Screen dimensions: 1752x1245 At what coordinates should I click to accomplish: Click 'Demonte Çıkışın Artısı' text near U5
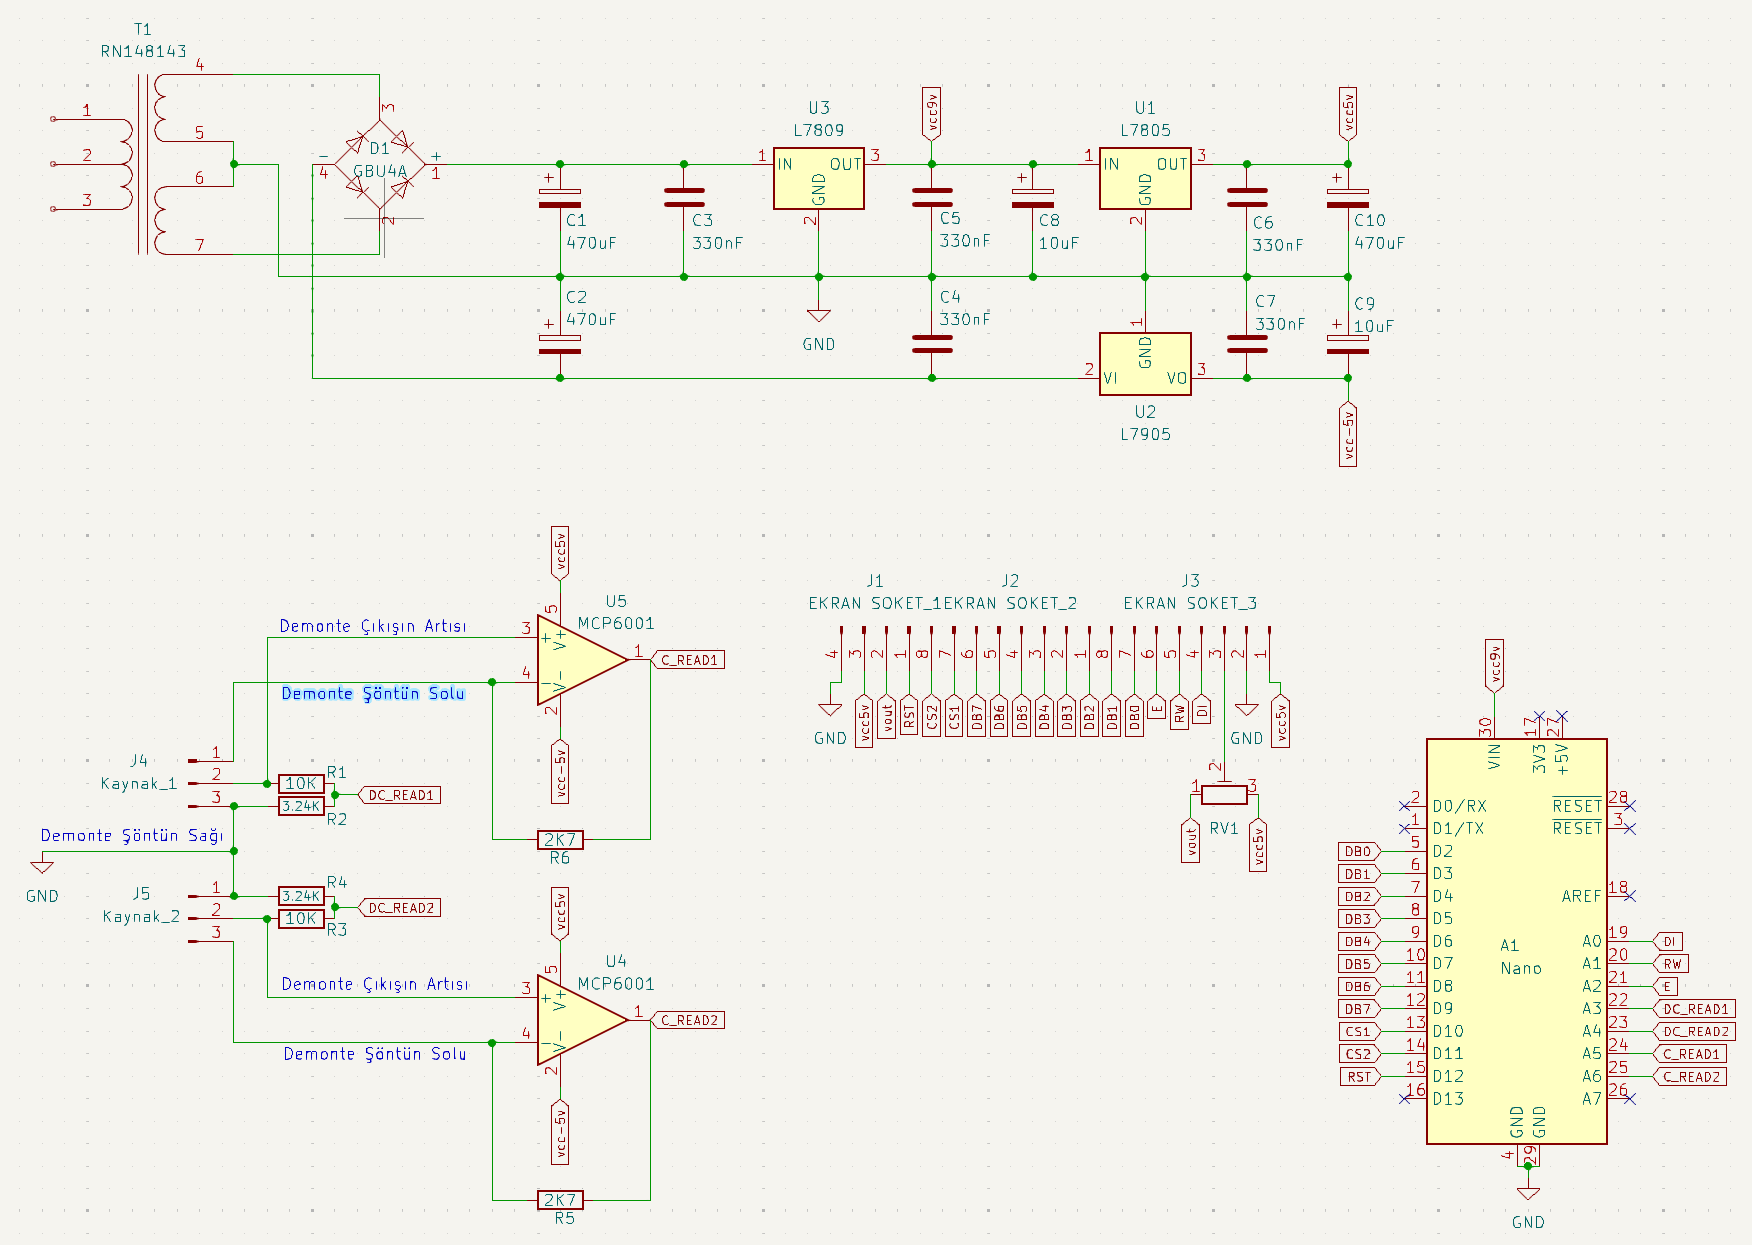[x=373, y=626]
